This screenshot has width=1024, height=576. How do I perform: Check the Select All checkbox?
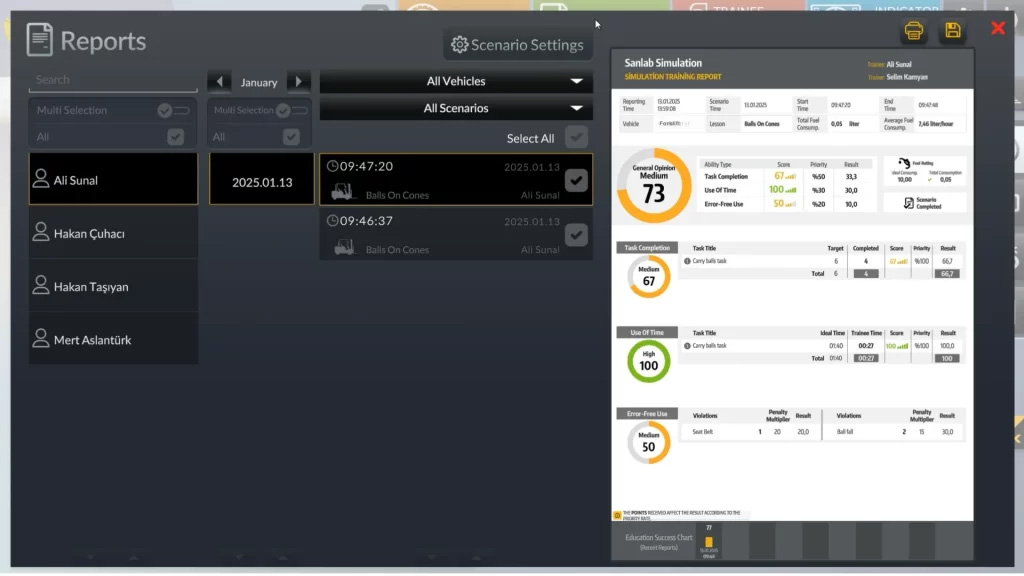coord(576,137)
